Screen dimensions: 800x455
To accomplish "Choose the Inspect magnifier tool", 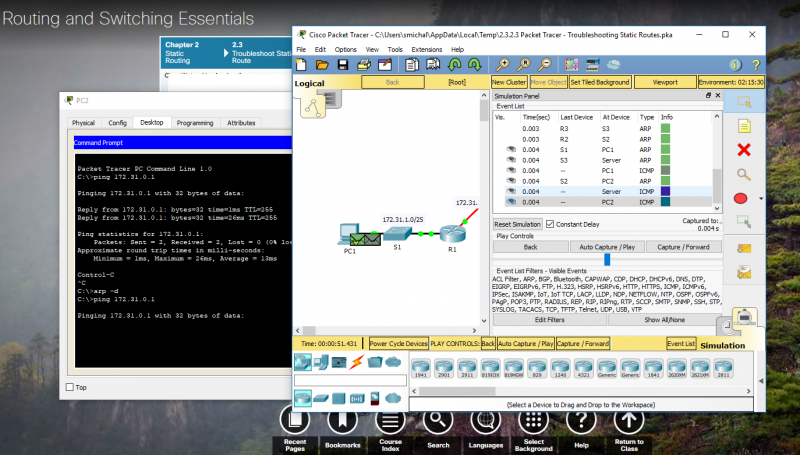I will pyautogui.click(x=744, y=174).
